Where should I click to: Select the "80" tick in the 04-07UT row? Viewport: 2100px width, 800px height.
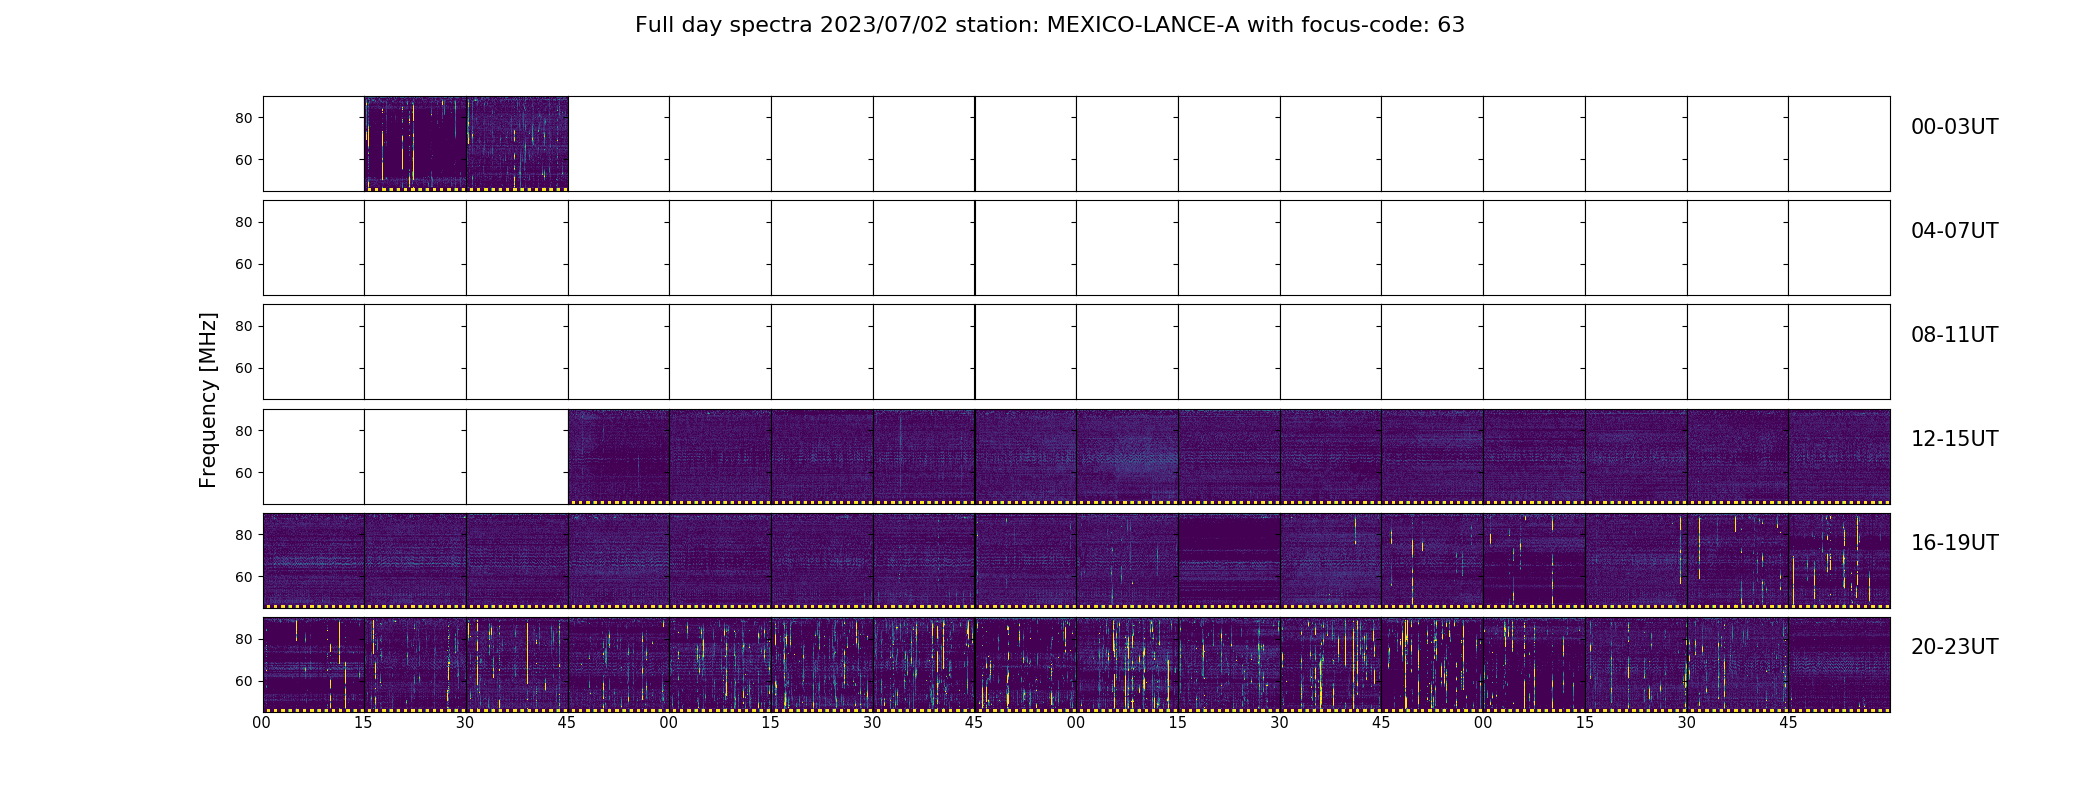244,222
